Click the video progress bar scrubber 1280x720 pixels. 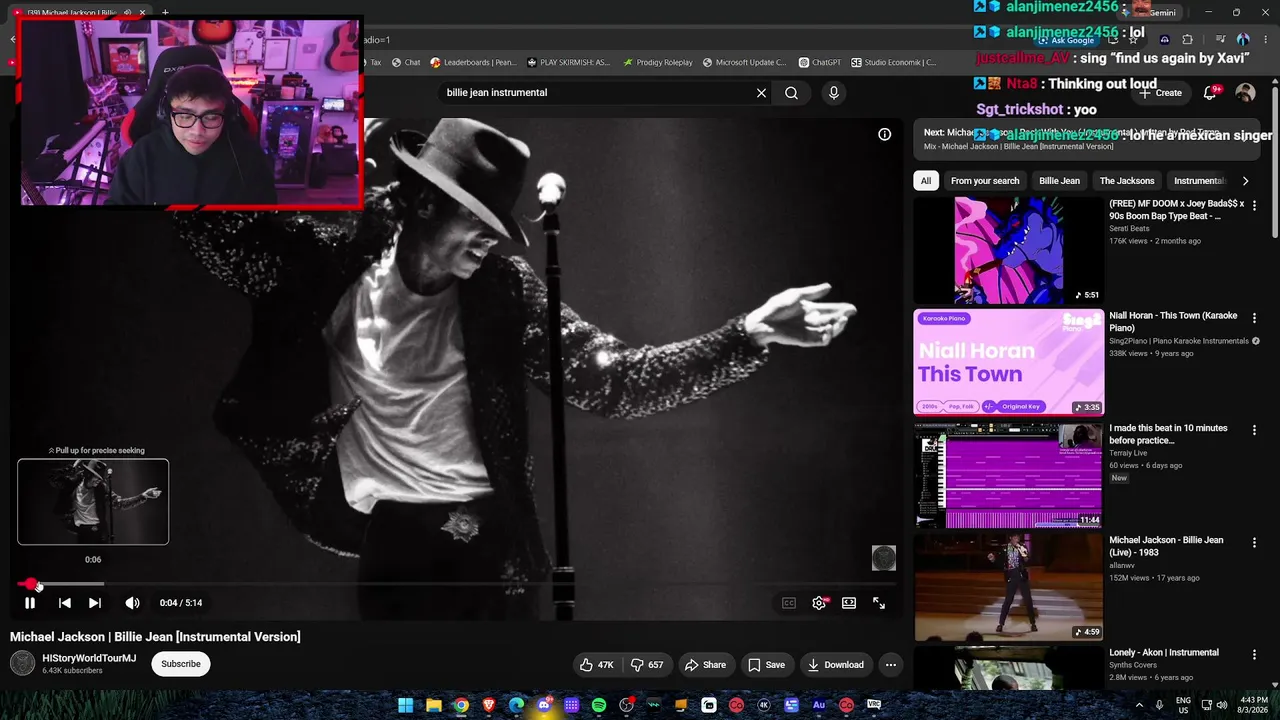[x=31, y=584]
